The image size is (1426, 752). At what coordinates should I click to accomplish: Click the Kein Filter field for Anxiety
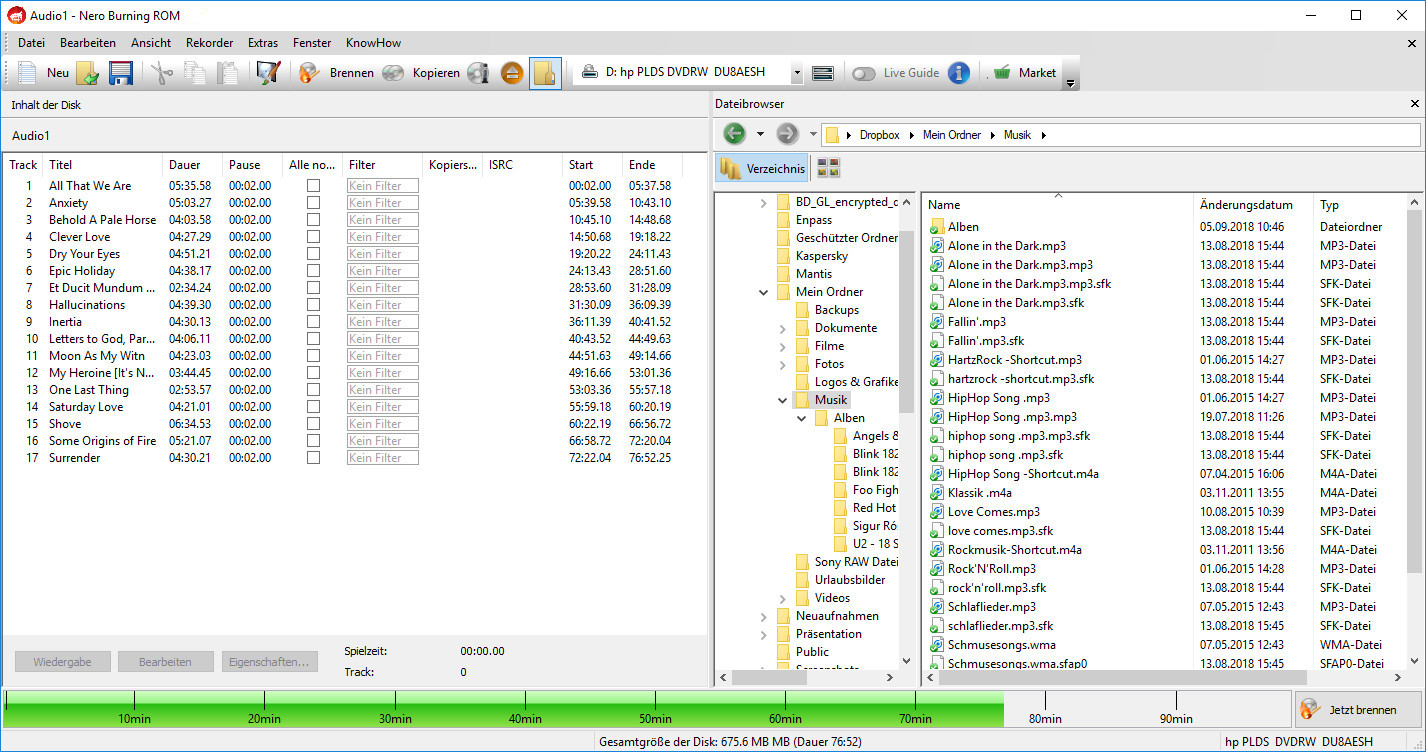click(x=382, y=203)
